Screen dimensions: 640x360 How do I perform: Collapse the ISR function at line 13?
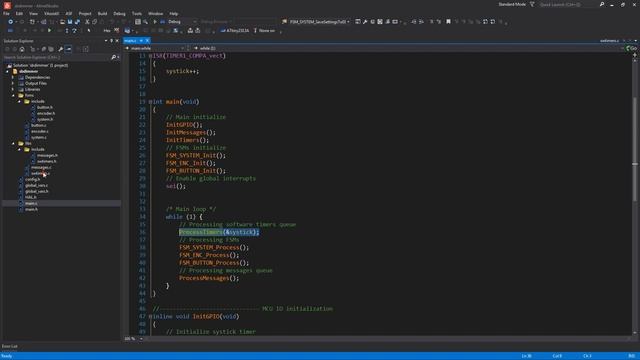tap(150, 56)
